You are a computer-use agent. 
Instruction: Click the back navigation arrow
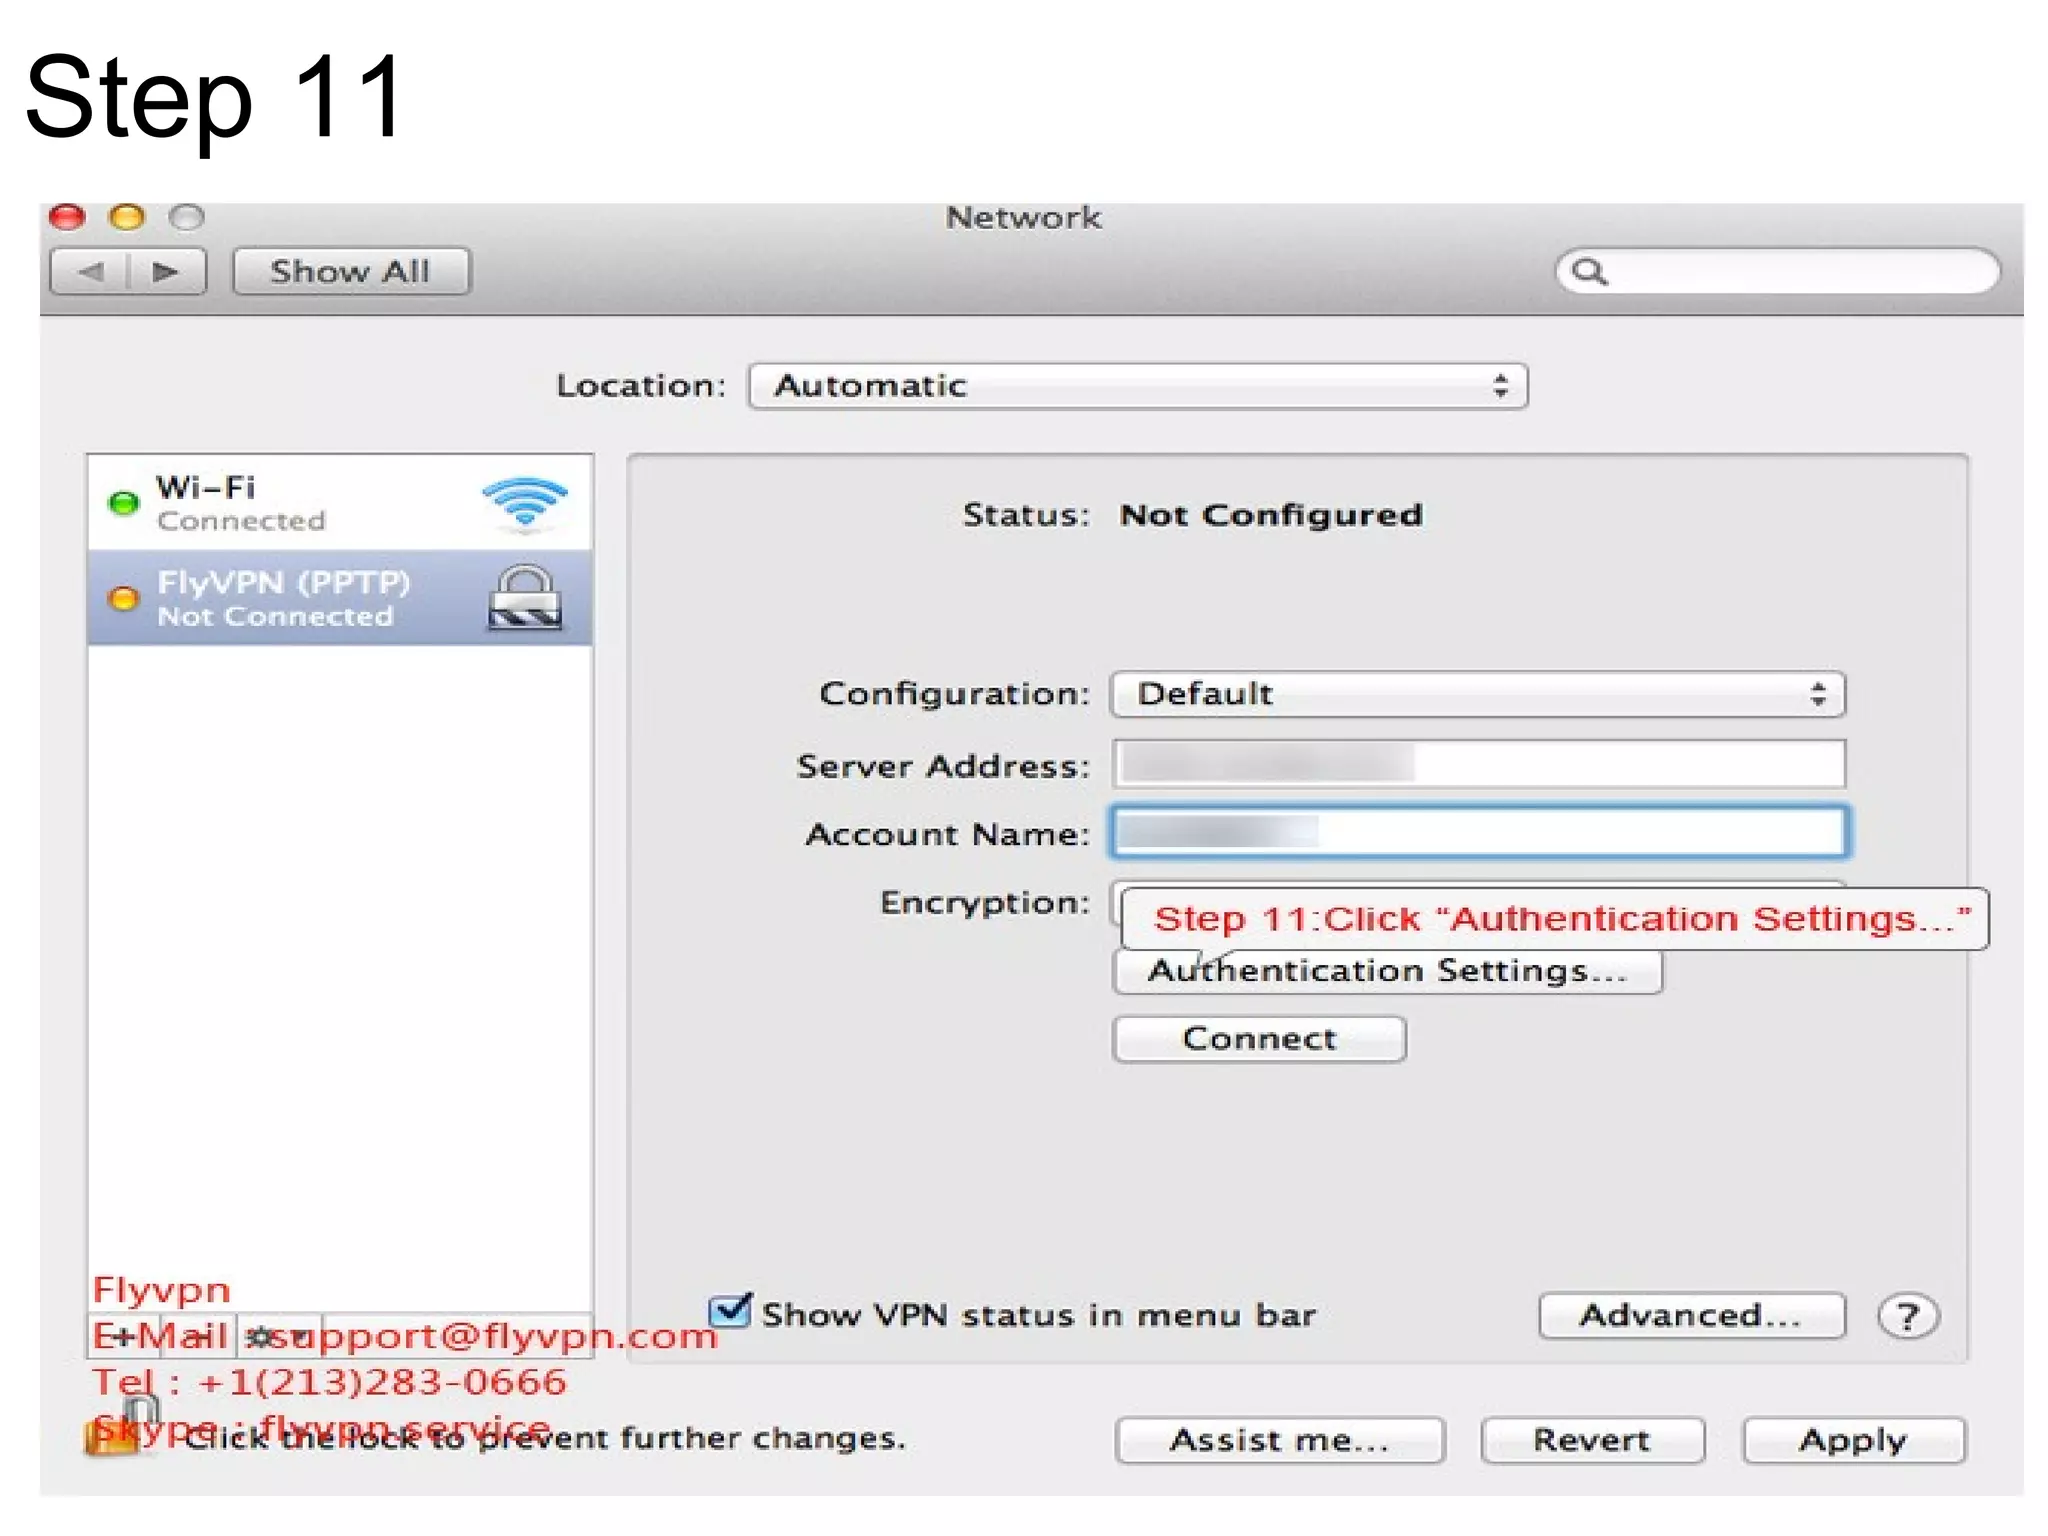point(91,271)
